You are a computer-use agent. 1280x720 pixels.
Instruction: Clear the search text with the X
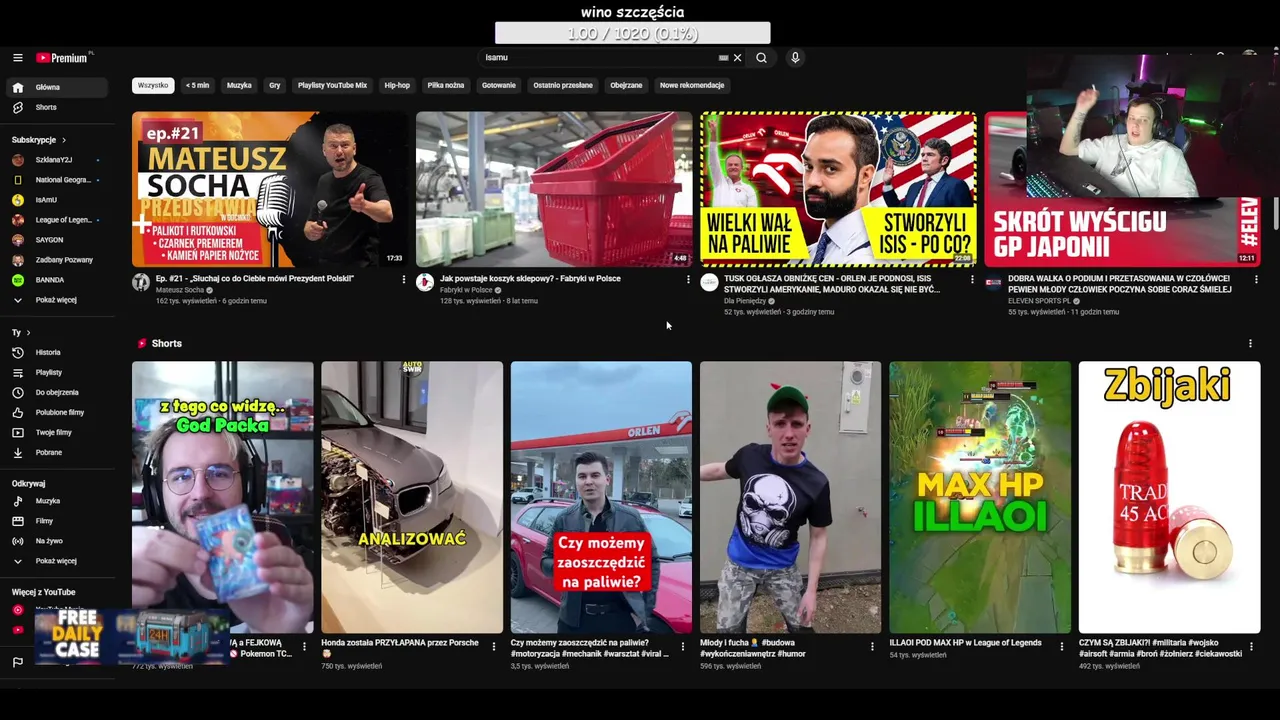pos(737,58)
